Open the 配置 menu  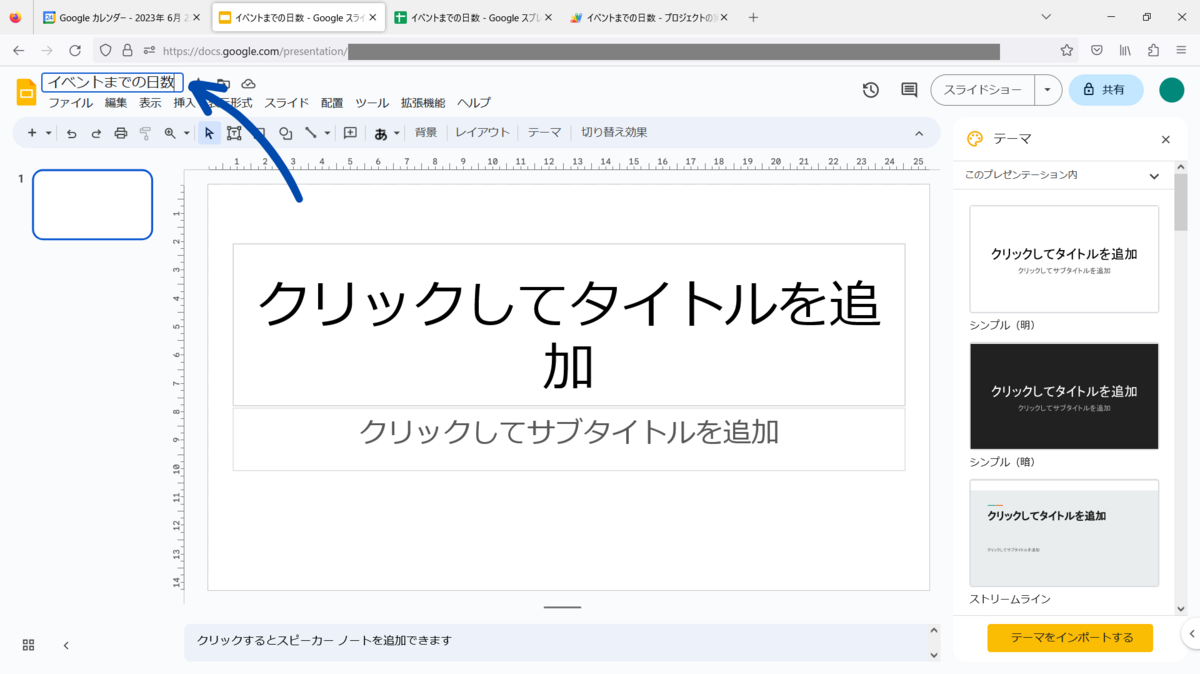click(332, 103)
